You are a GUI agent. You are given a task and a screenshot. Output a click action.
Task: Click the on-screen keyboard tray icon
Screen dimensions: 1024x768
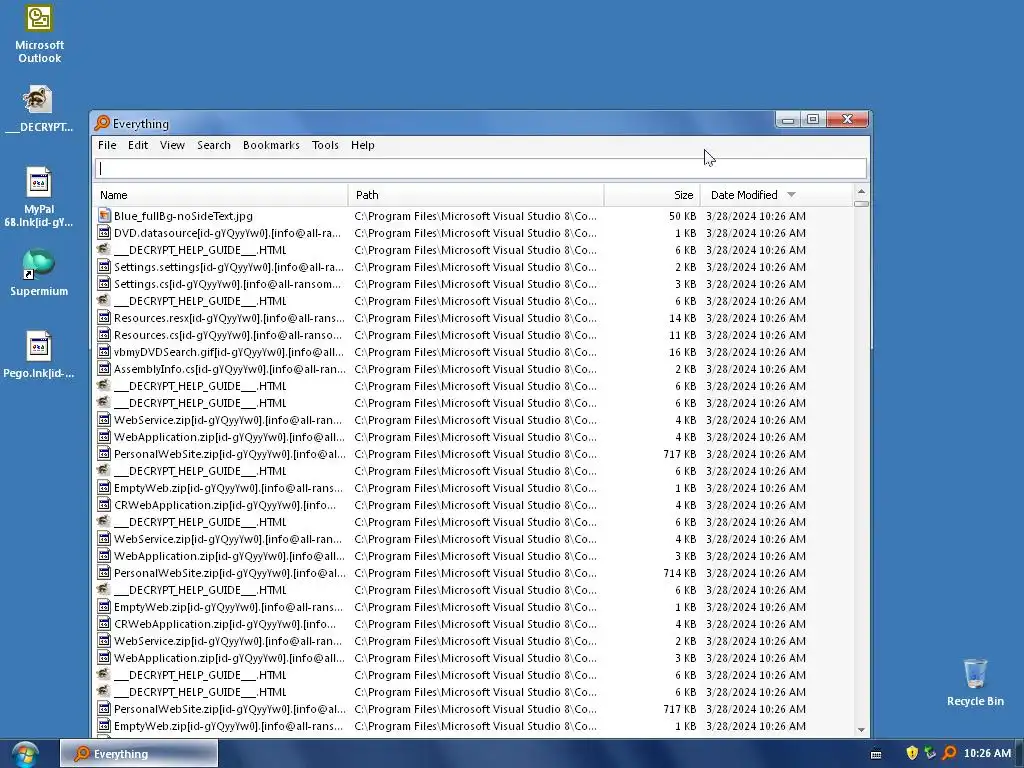coord(876,754)
